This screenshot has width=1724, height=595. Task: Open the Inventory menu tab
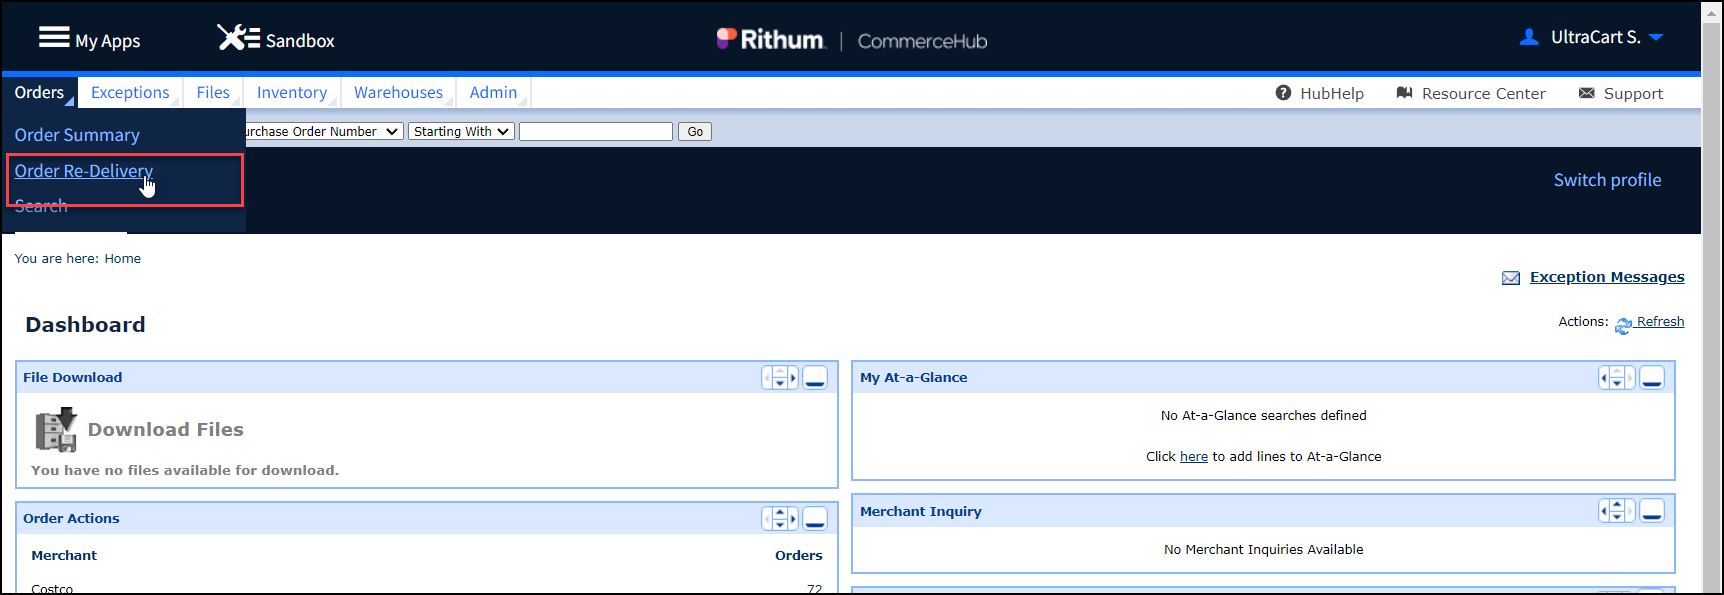292,92
